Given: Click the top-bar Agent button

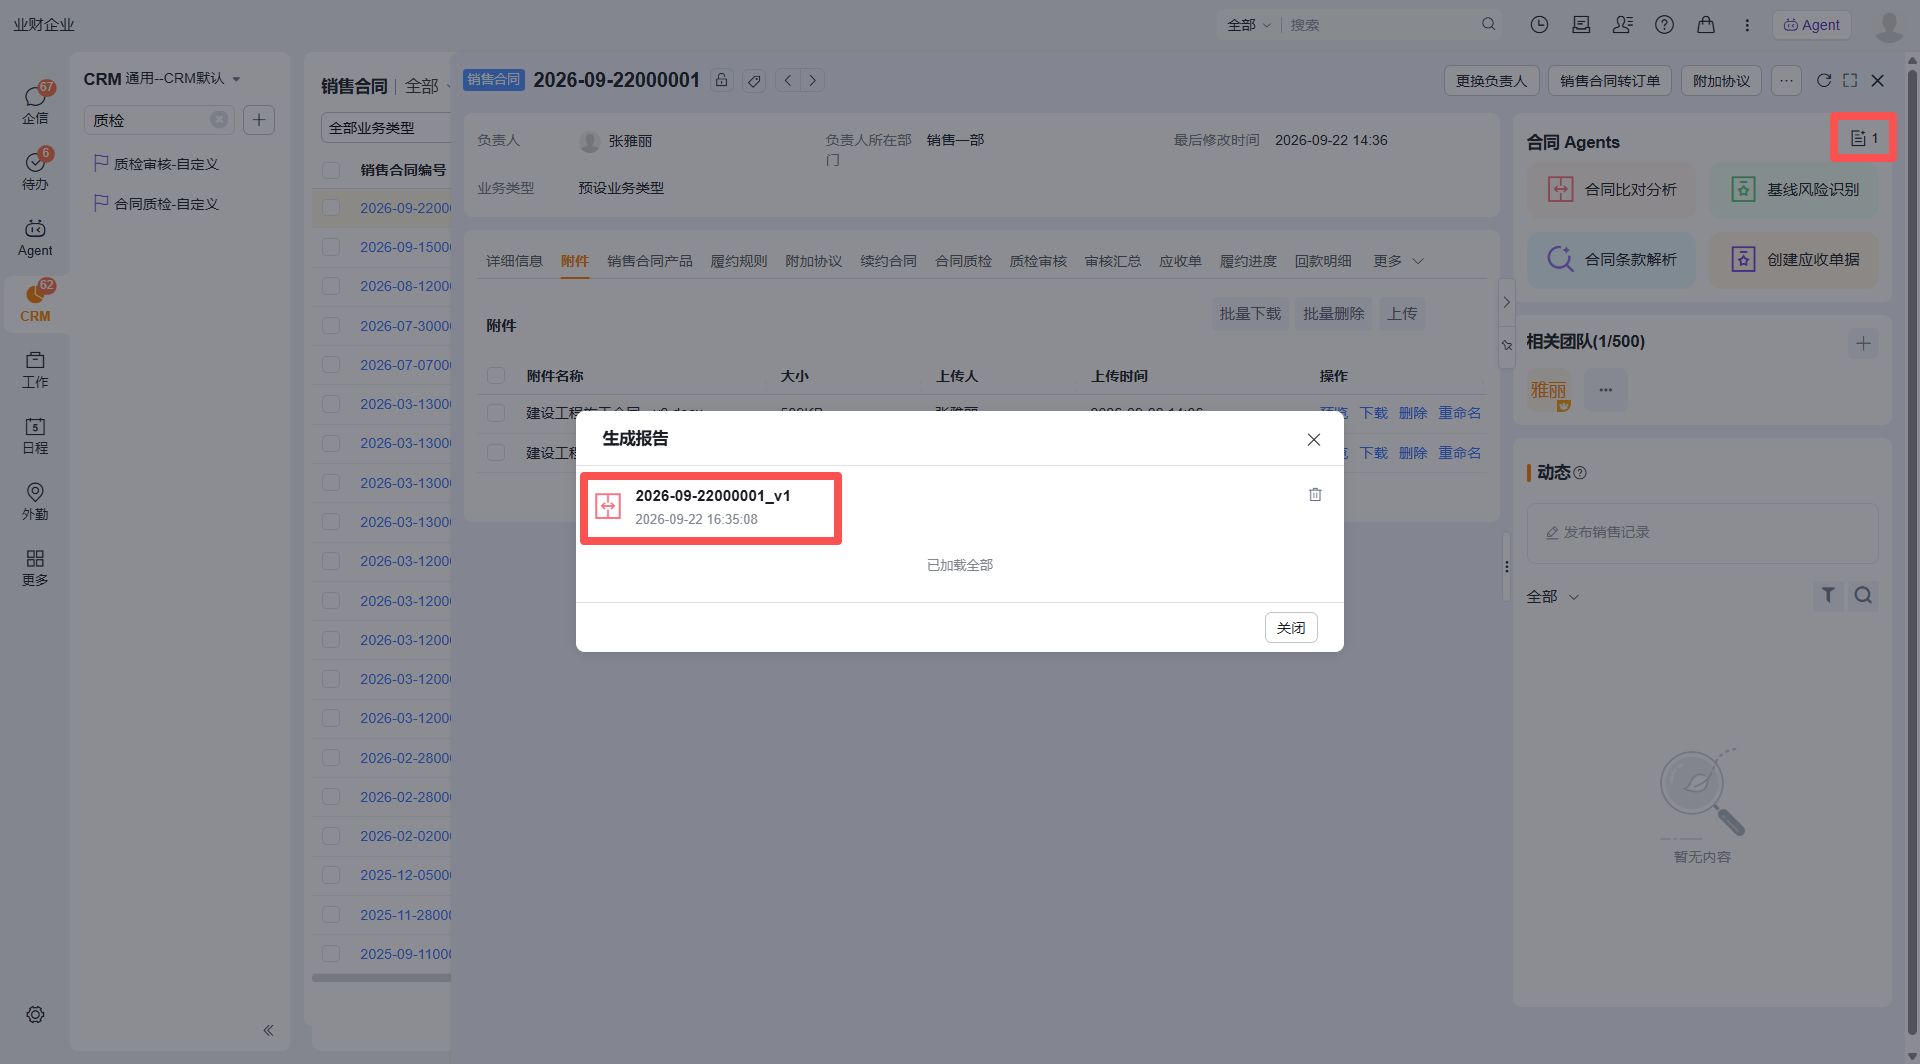Looking at the screenshot, I should pyautogui.click(x=1811, y=25).
